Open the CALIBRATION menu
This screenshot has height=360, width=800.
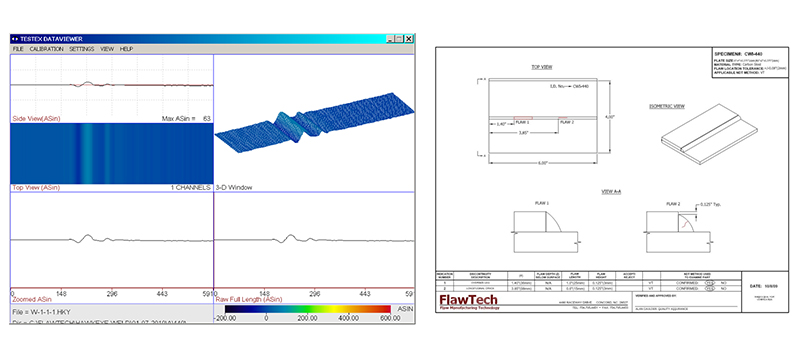click(46, 49)
